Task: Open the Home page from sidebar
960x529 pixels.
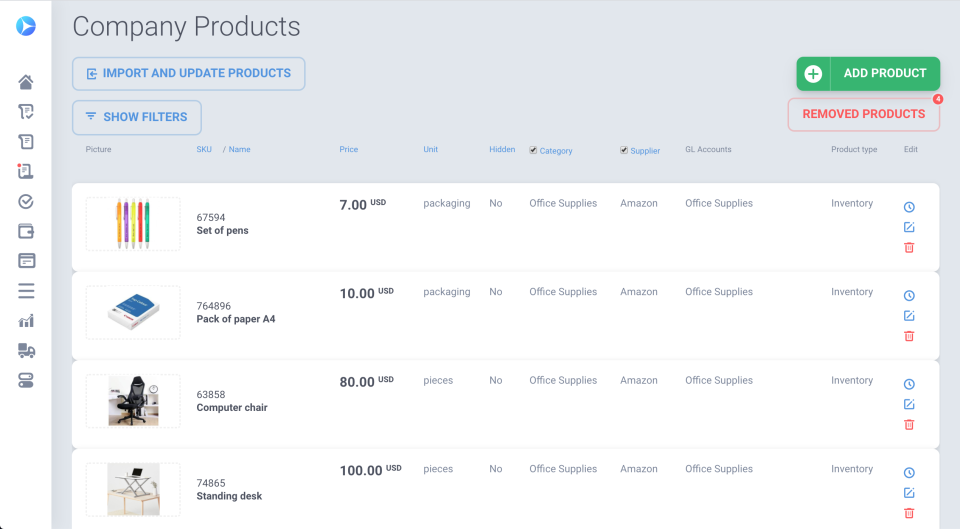Action: [x=26, y=82]
